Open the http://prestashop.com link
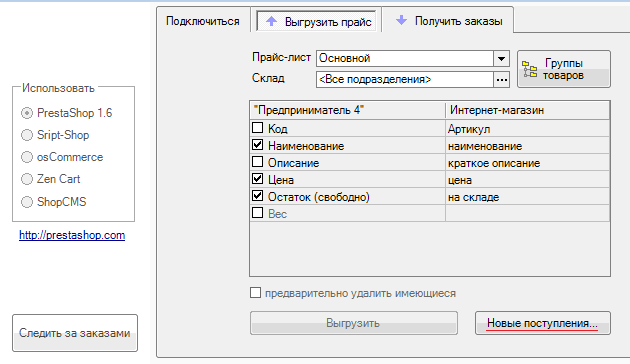 point(72,235)
